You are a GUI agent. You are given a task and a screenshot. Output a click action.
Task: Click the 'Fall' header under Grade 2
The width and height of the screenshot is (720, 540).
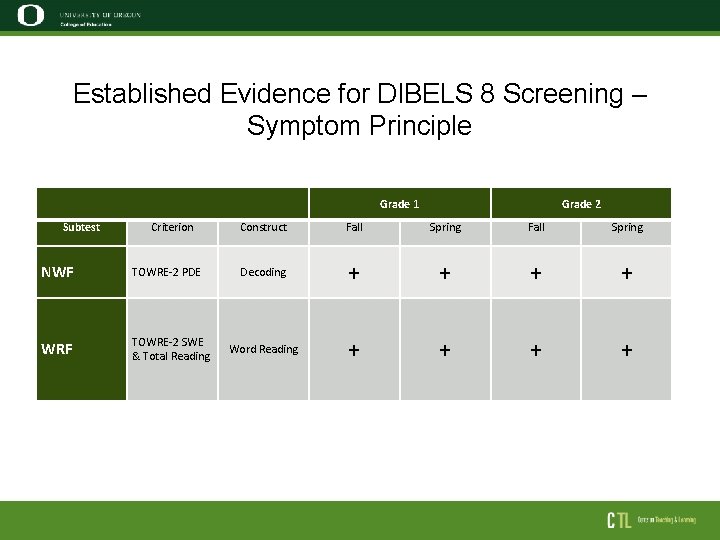click(x=536, y=233)
